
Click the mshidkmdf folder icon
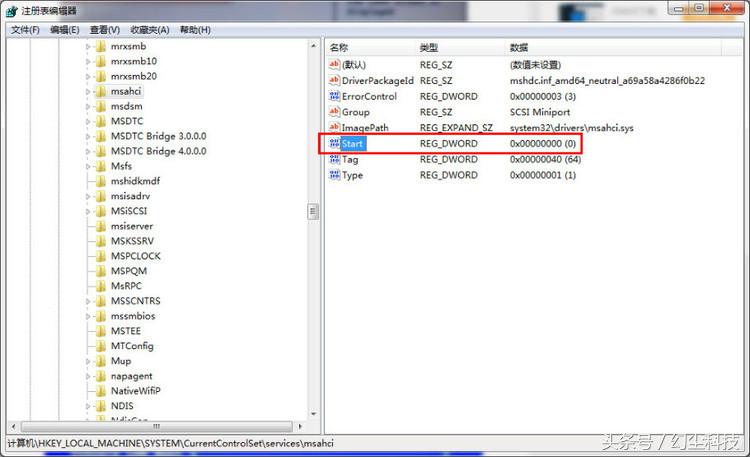tap(100, 181)
